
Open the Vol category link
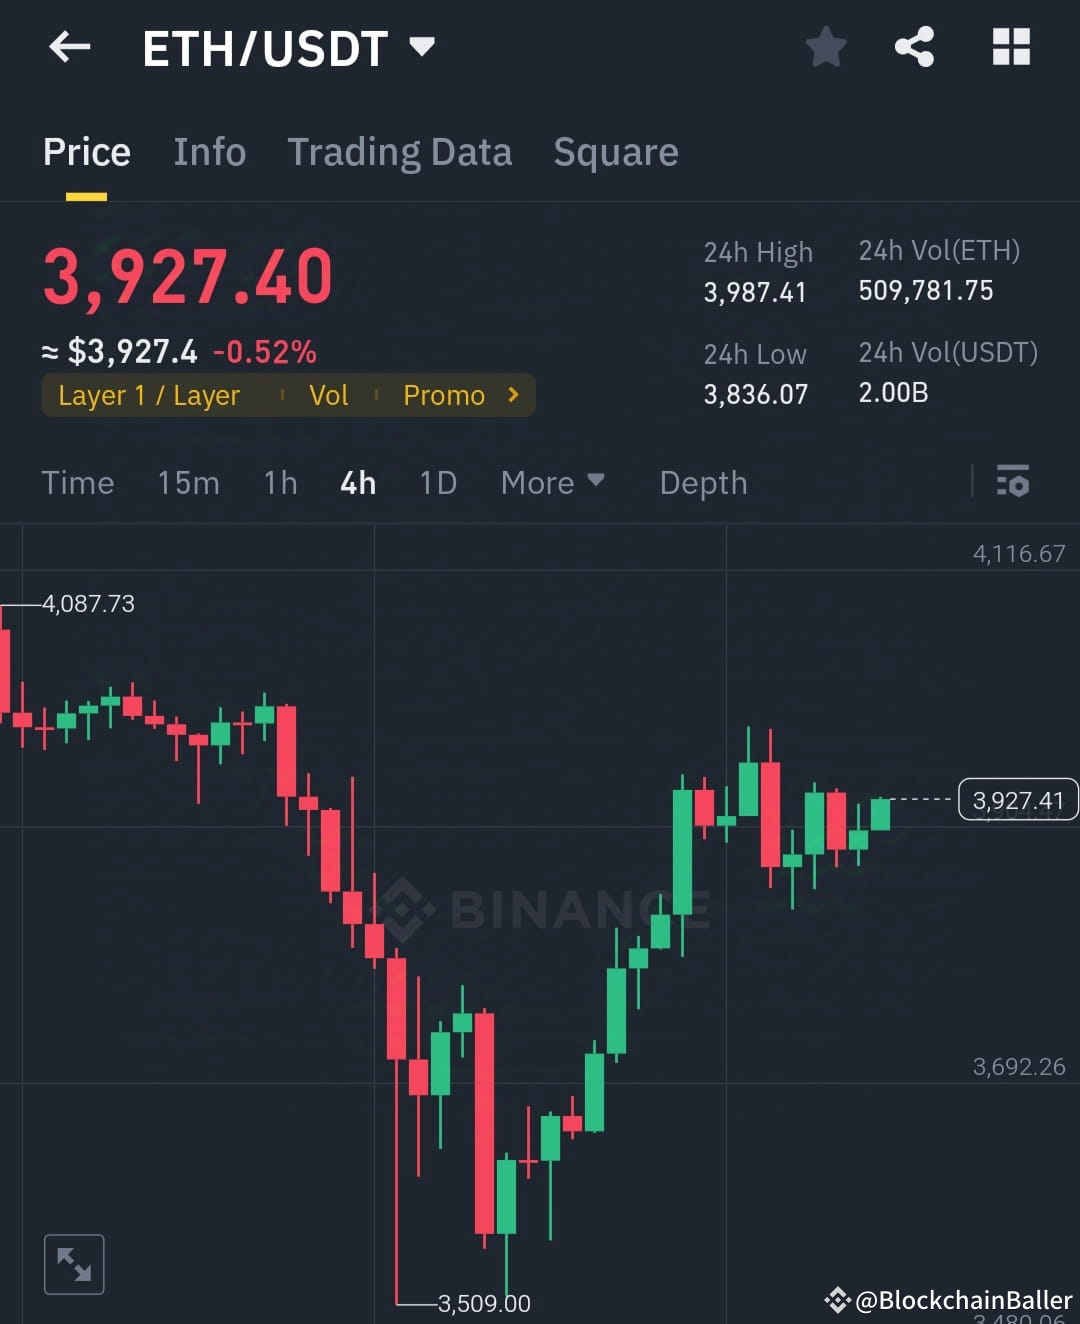(329, 395)
